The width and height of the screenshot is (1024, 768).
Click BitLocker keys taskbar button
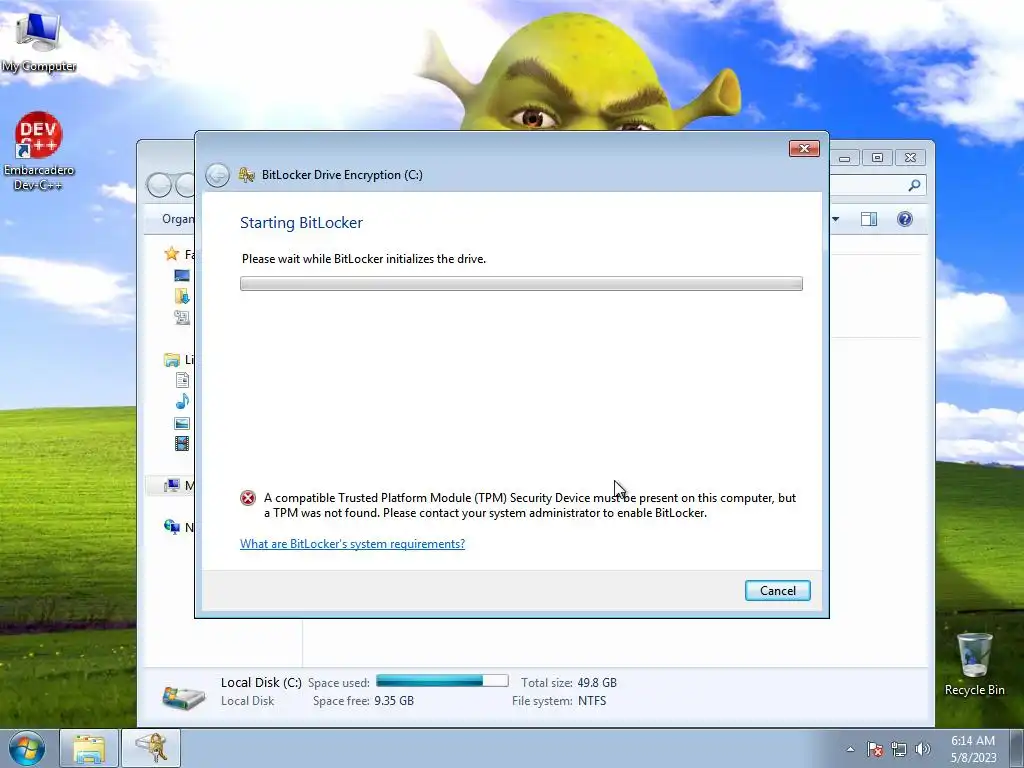152,748
